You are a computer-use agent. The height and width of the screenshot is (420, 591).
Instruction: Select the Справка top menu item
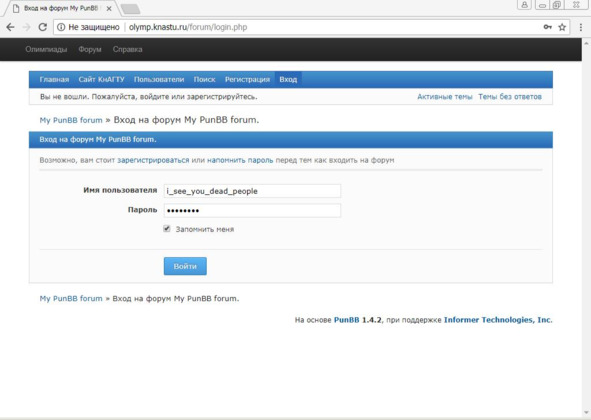(x=127, y=49)
